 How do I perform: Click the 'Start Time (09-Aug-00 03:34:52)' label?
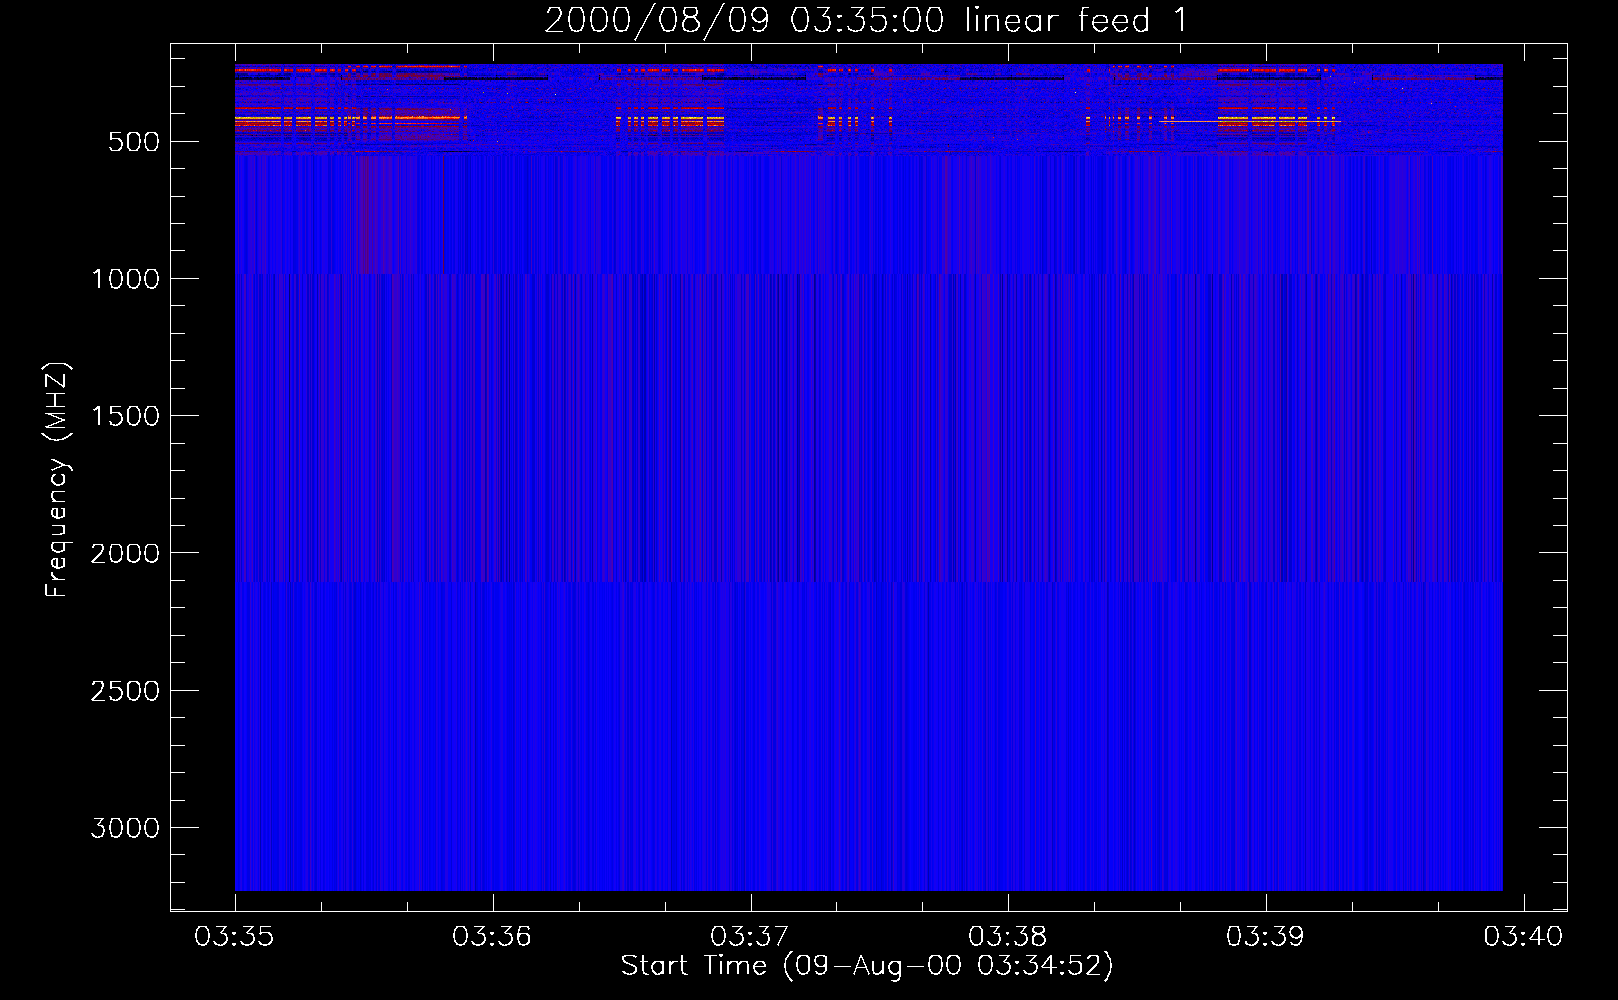[867, 966]
